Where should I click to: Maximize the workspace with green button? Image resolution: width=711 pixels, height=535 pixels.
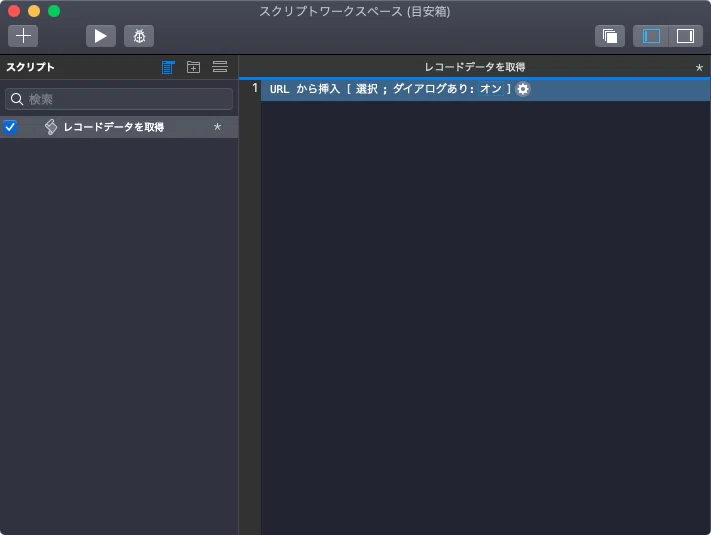(54, 11)
